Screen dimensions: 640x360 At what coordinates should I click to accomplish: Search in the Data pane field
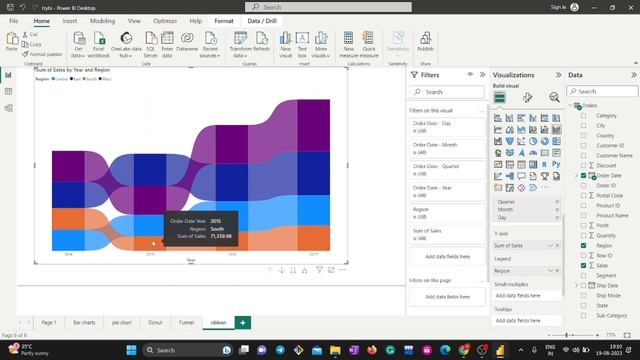click(x=602, y=91)
